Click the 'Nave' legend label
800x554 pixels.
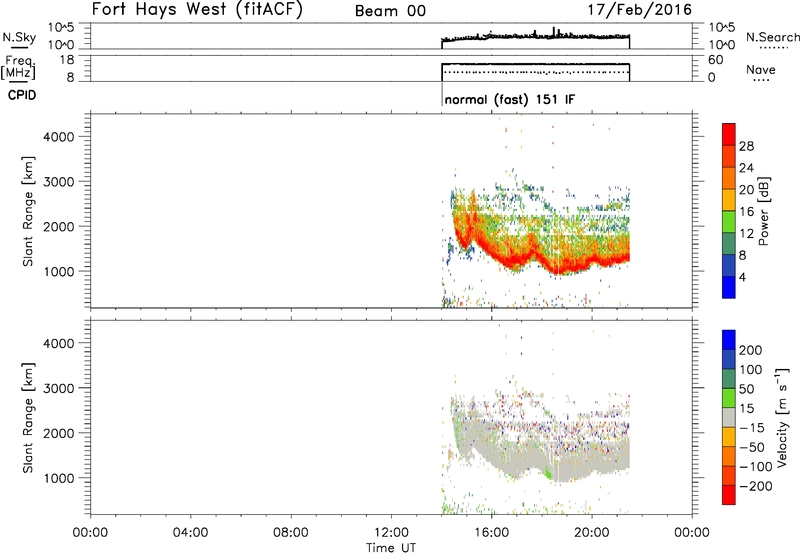pyautogui.click(x=761, y=69)
